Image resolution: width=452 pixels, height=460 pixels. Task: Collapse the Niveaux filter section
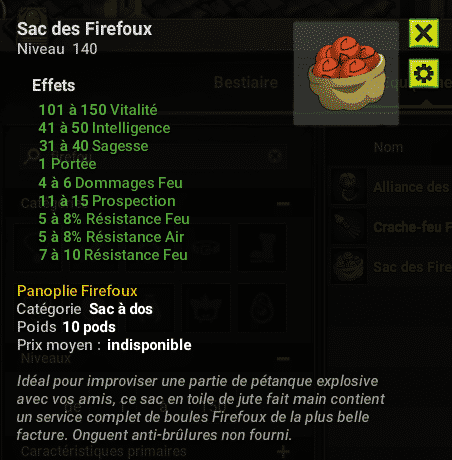(283, 359)
